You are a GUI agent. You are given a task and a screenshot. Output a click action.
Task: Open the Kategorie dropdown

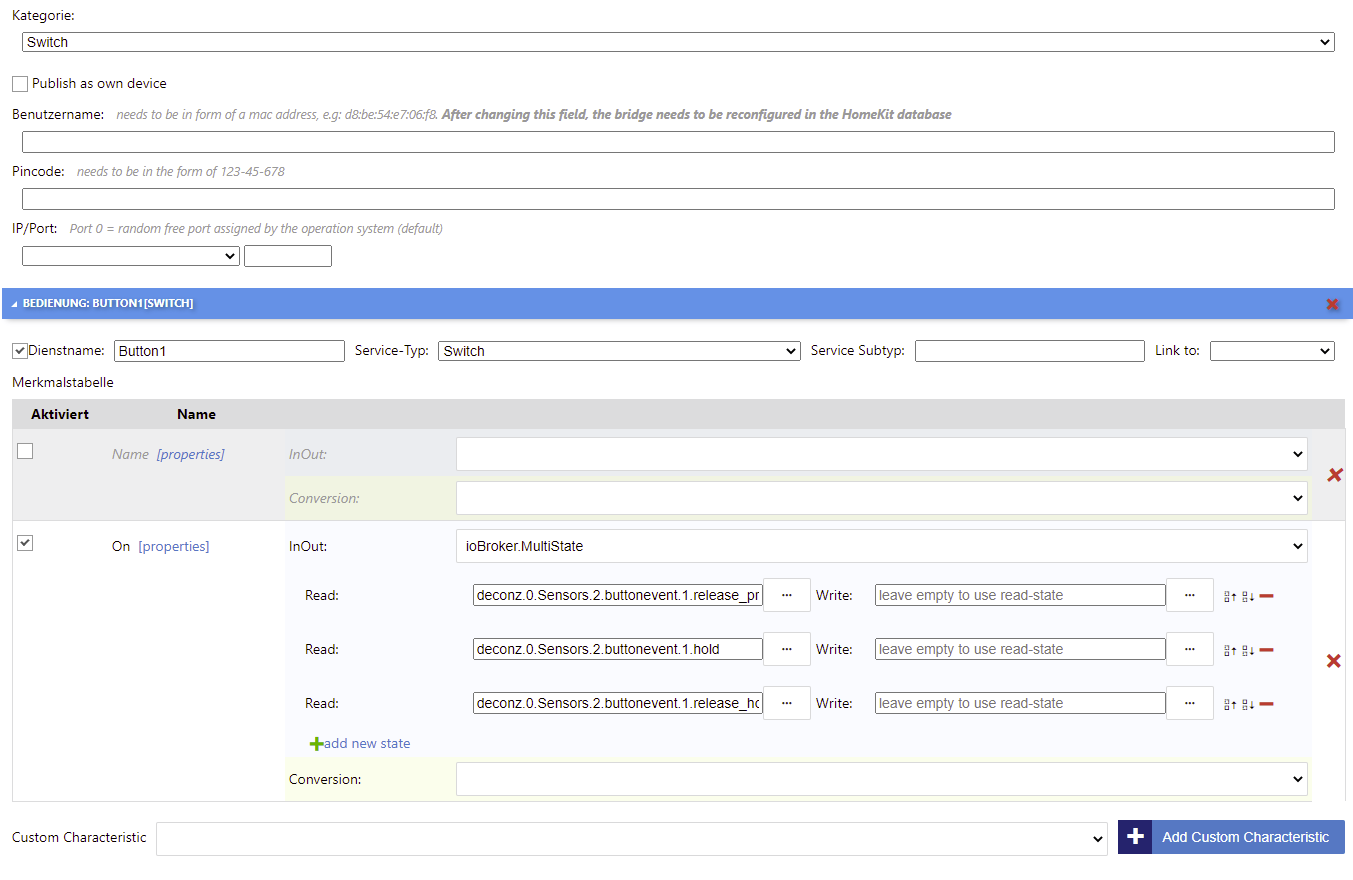(x=678, y=42)
